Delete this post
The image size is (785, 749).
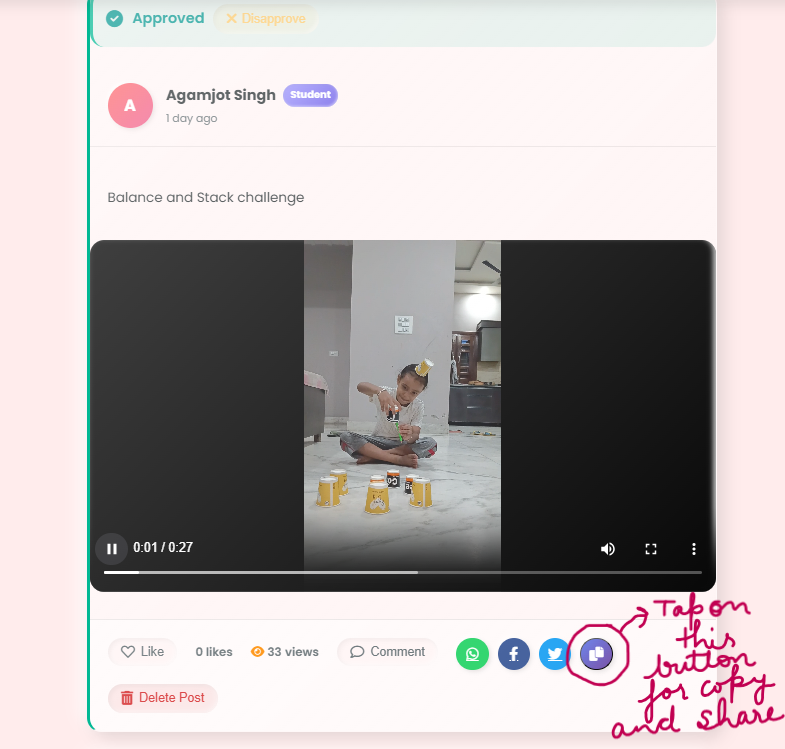[162, 698]
